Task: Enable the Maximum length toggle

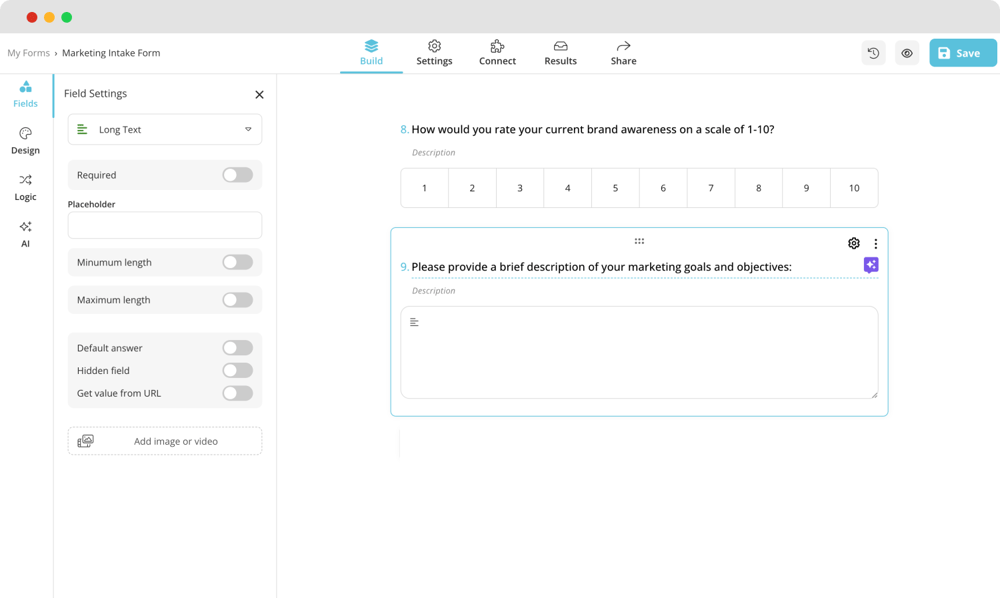Action: [237, 299]
